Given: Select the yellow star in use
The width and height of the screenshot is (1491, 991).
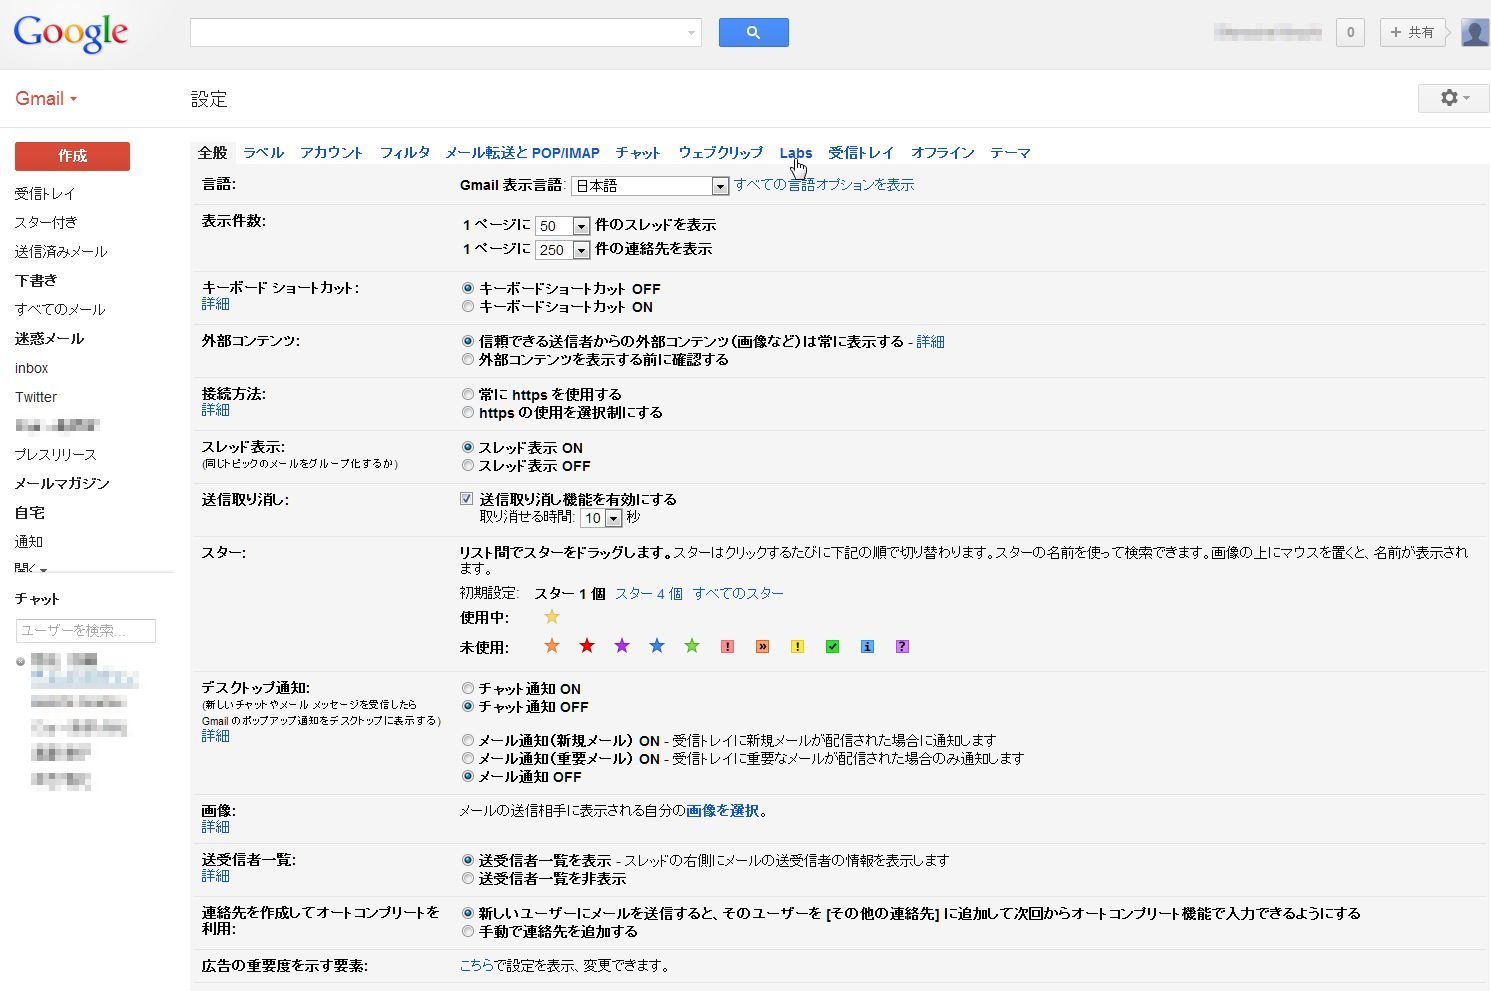Looking at the screenshot, I should tap(552, 617).
